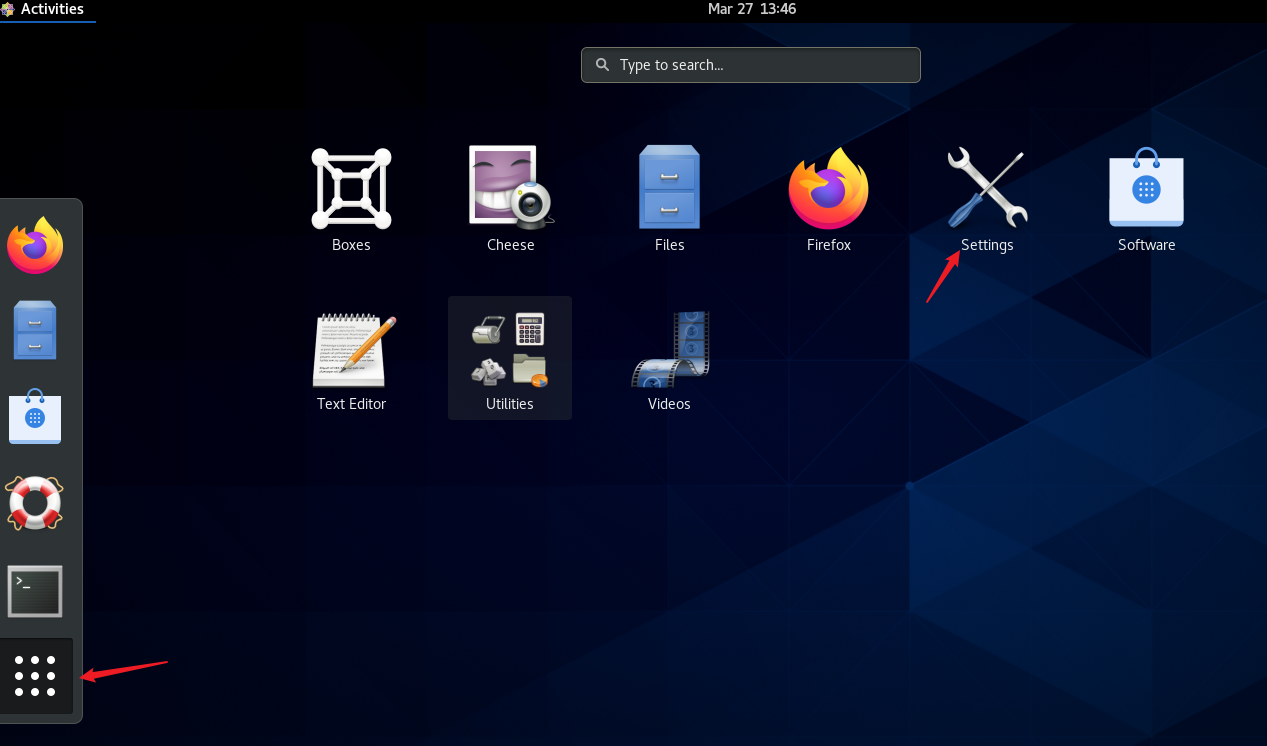The image size is (1267, 746).
Task: Click the Activities menu item
Action: click(x=48, y=9)
